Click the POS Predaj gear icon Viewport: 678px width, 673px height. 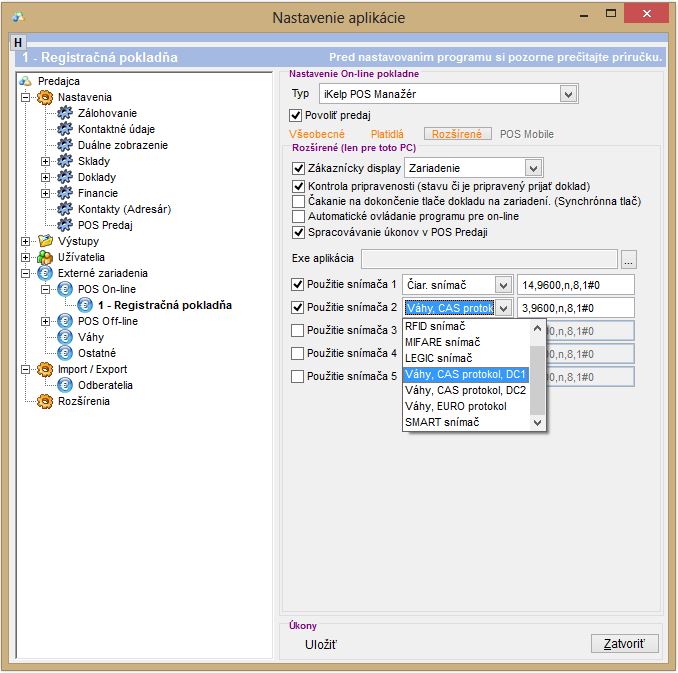point(65,225)
